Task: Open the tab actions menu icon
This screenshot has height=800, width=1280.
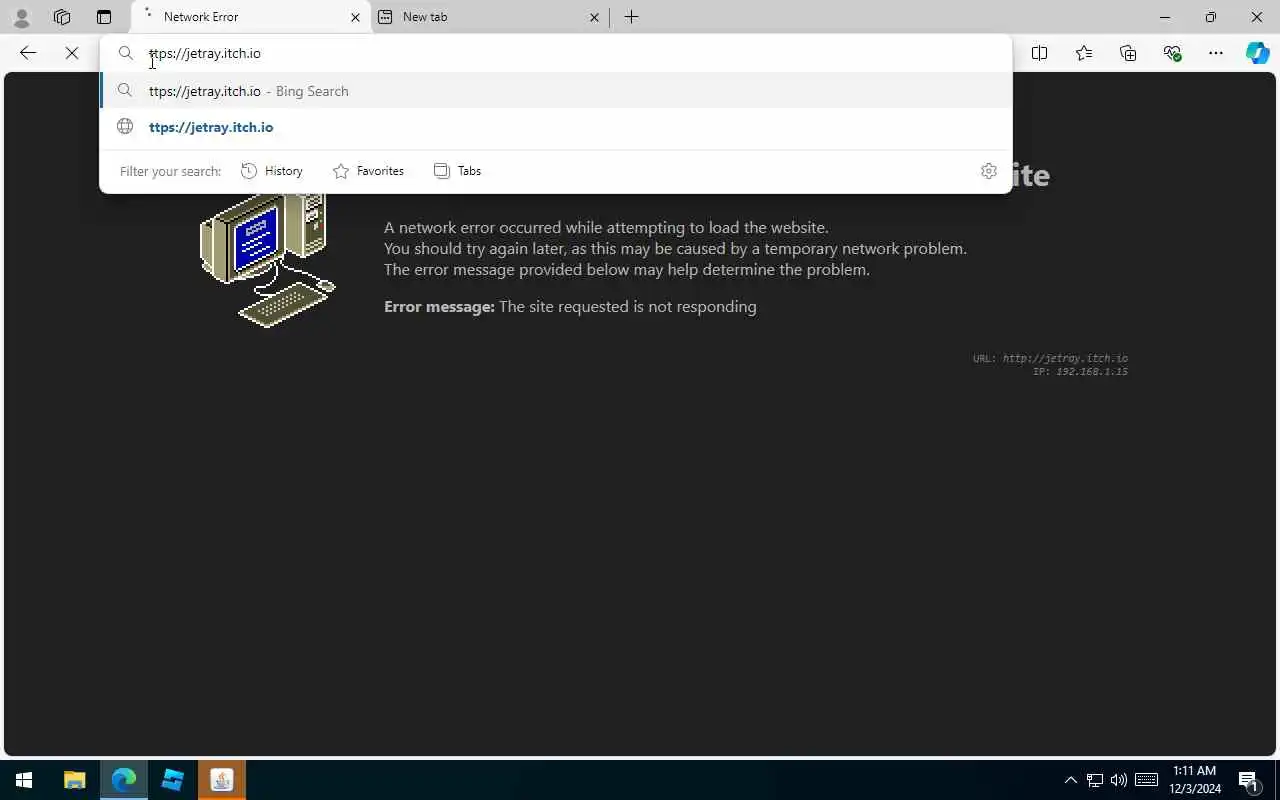Action: [x=104, y=17]
